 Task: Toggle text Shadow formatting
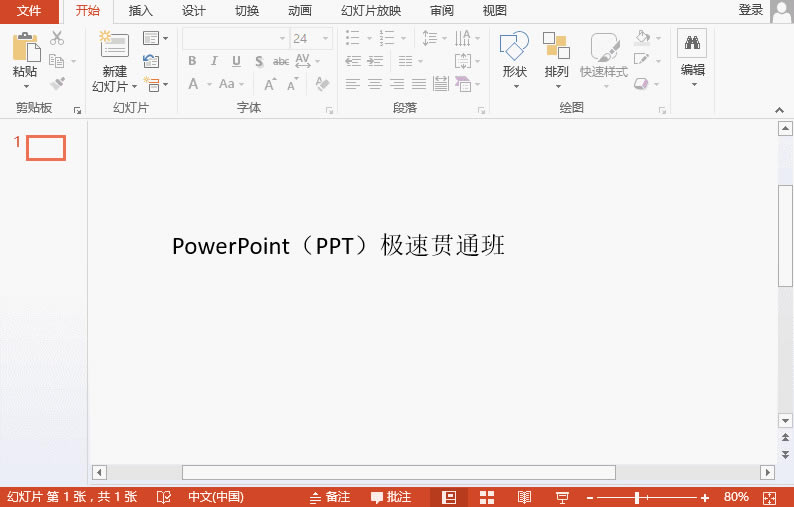[259, 61]
